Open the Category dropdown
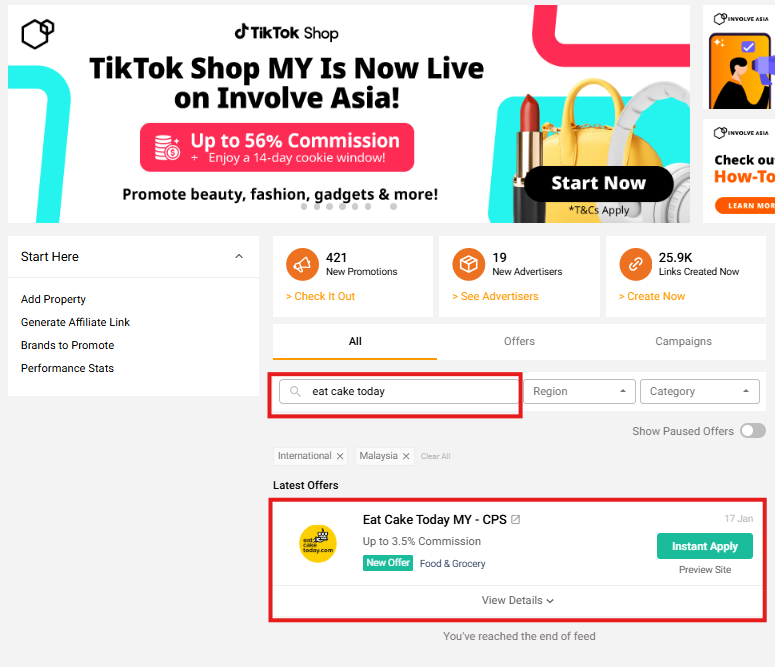 (699, 392)
